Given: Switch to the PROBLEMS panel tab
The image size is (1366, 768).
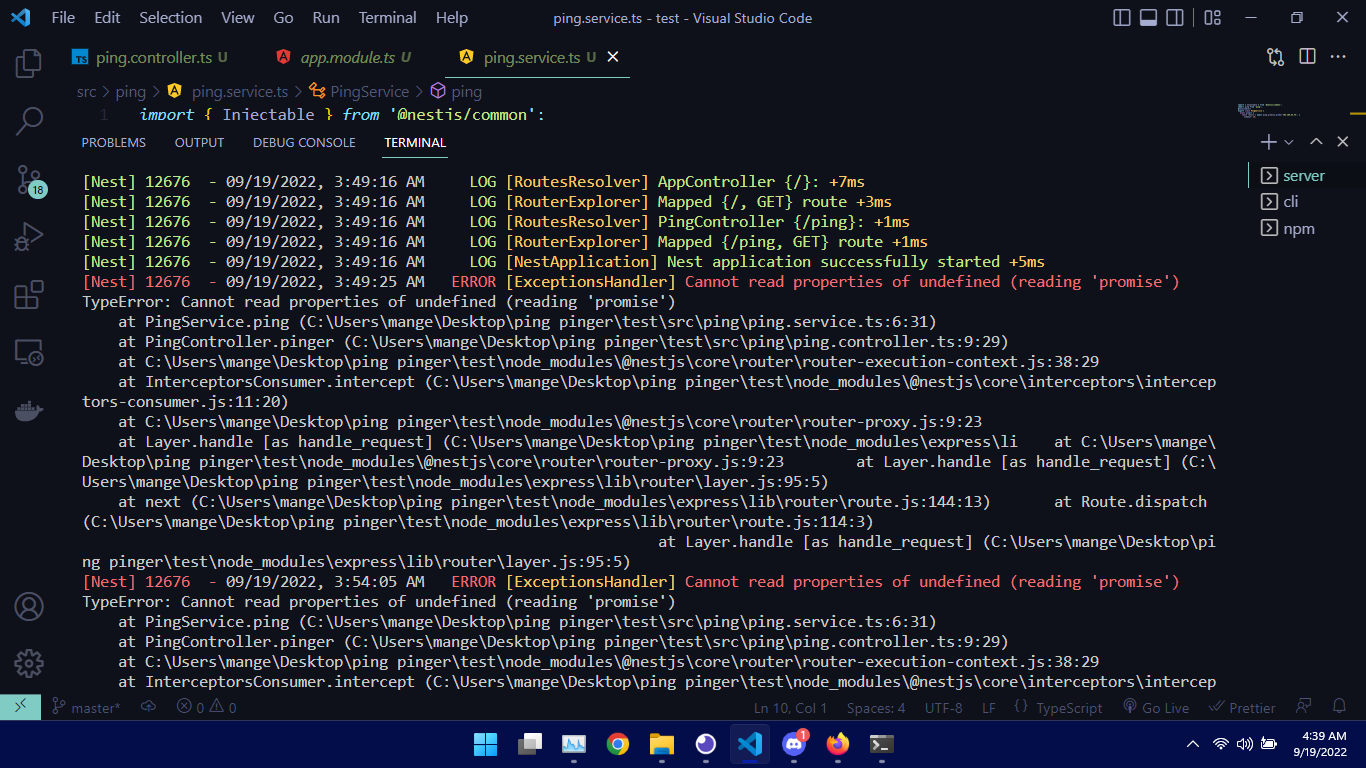Looking at the screenshot, I should pyautogui.click(x=113, y=142).
